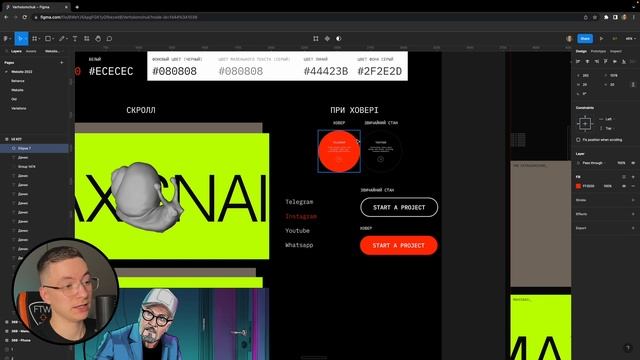Switch to the Prototype tab
Image resolution: width=640 pixels, height=360 pixels.
[598, 51]
